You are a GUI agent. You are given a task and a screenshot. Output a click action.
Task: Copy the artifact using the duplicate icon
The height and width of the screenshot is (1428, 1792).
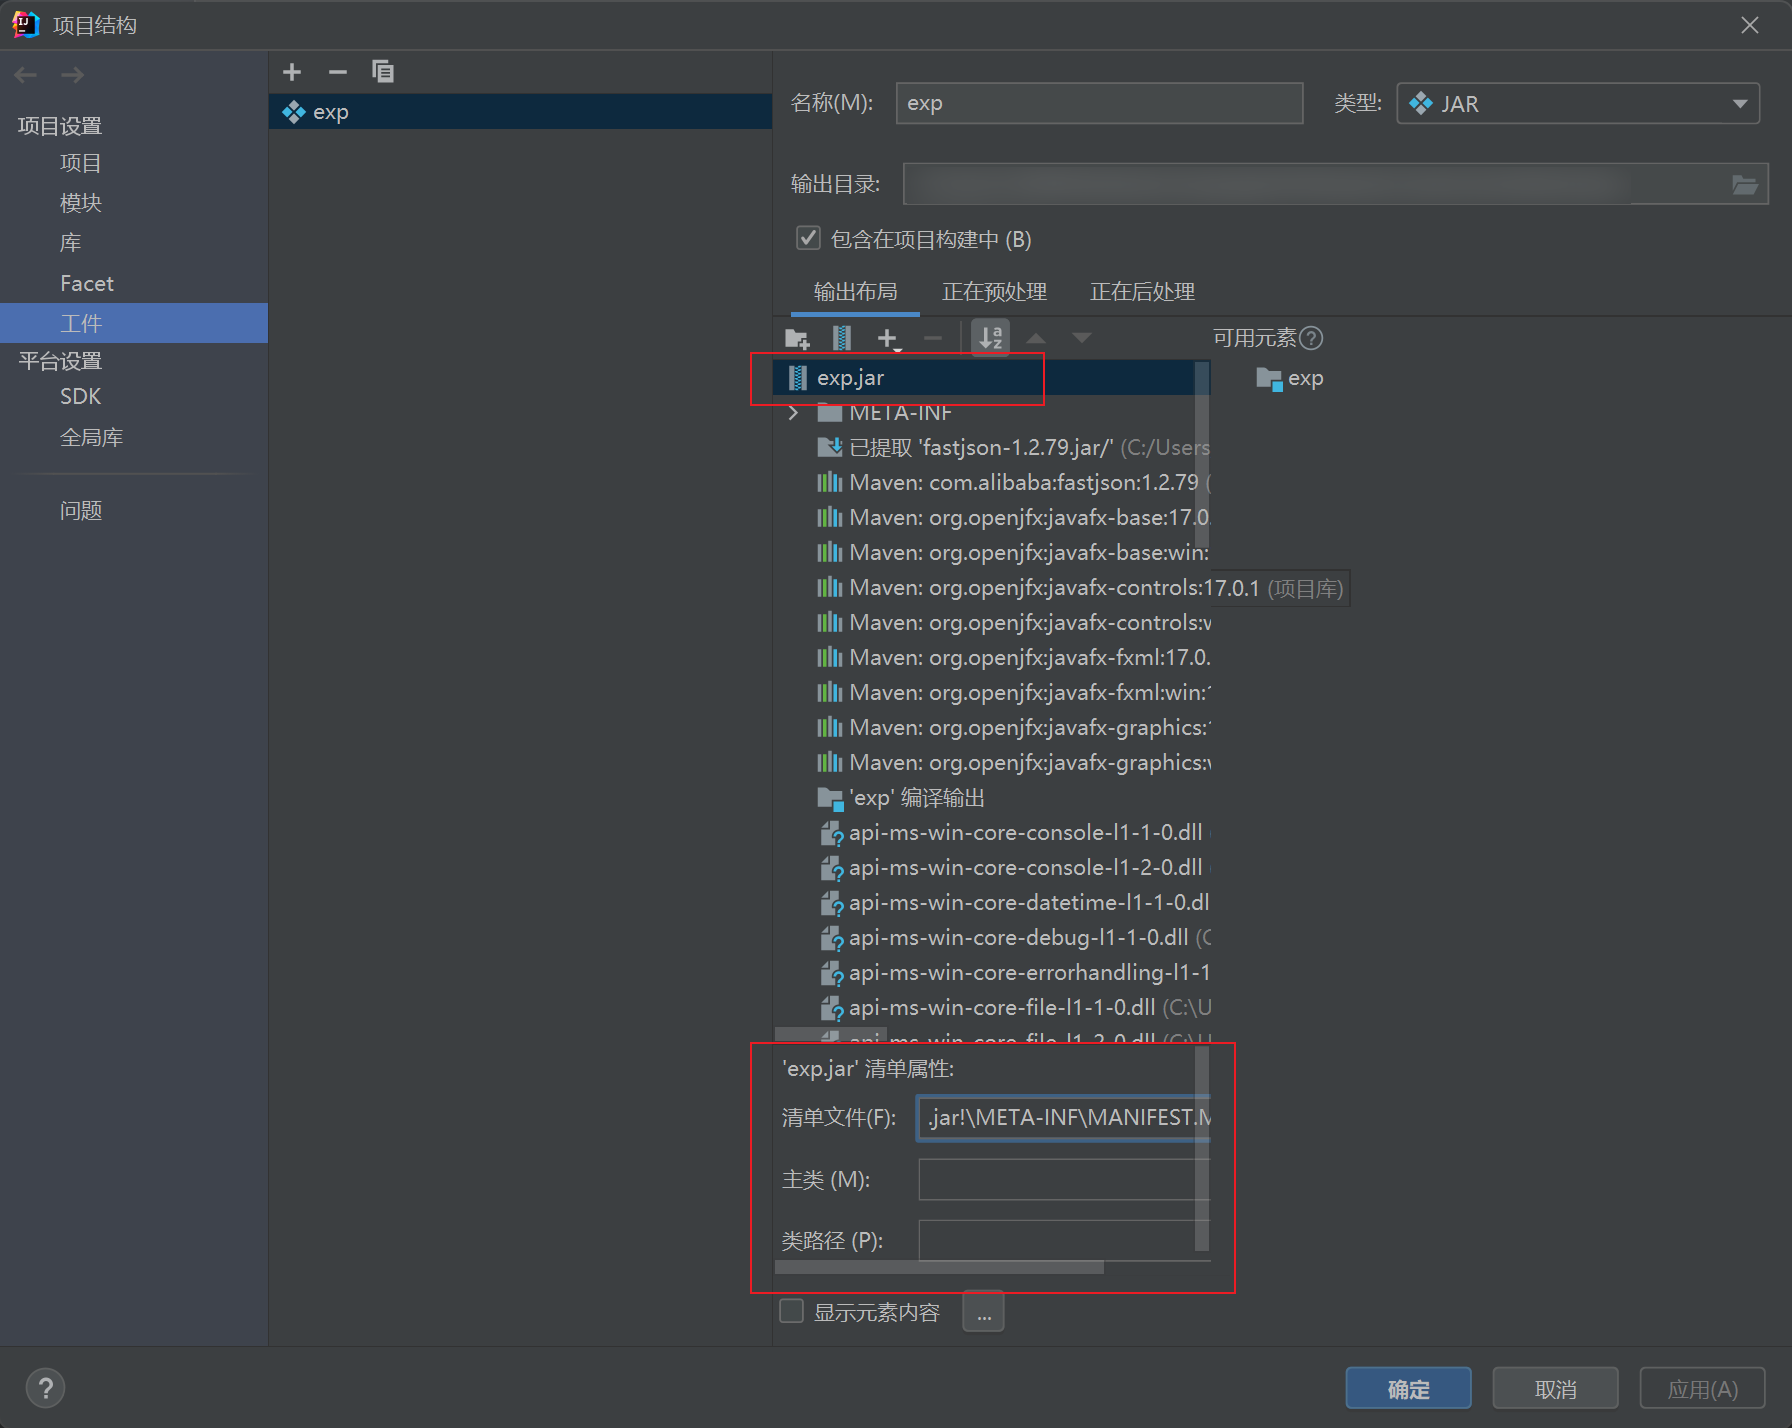tap(383, 72)
